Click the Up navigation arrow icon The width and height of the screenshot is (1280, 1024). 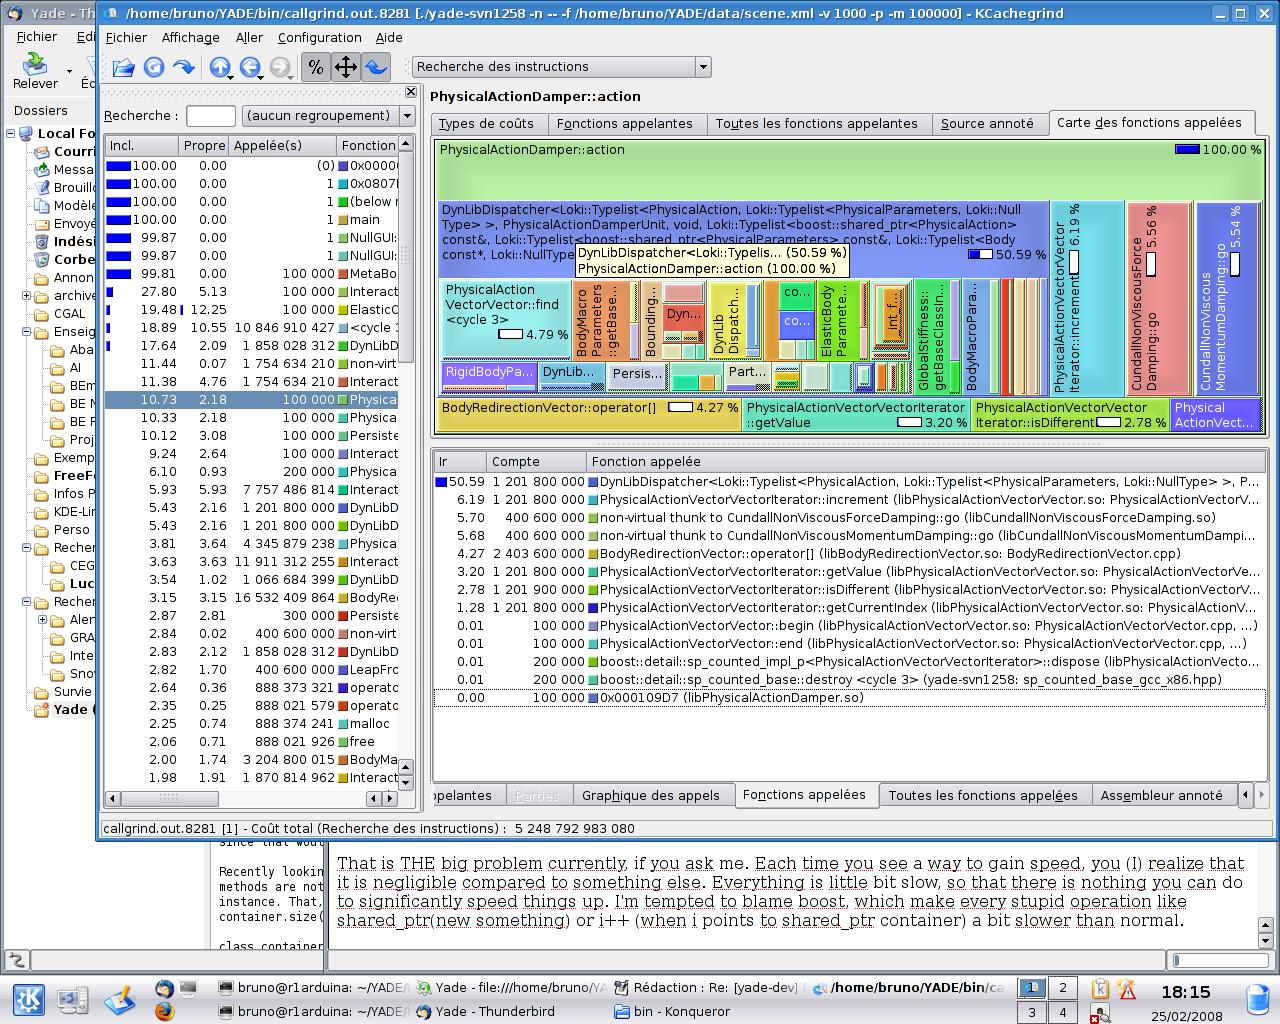(219, 67)
